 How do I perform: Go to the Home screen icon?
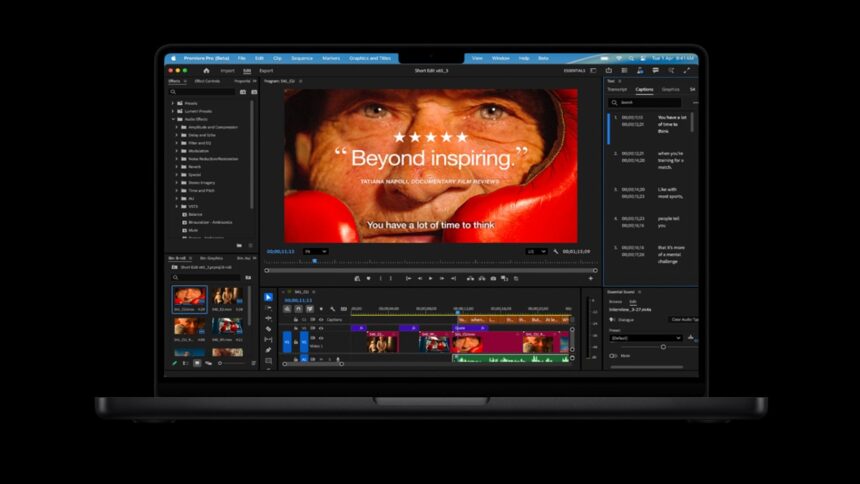pyautogui.click(x=206, y=70)
